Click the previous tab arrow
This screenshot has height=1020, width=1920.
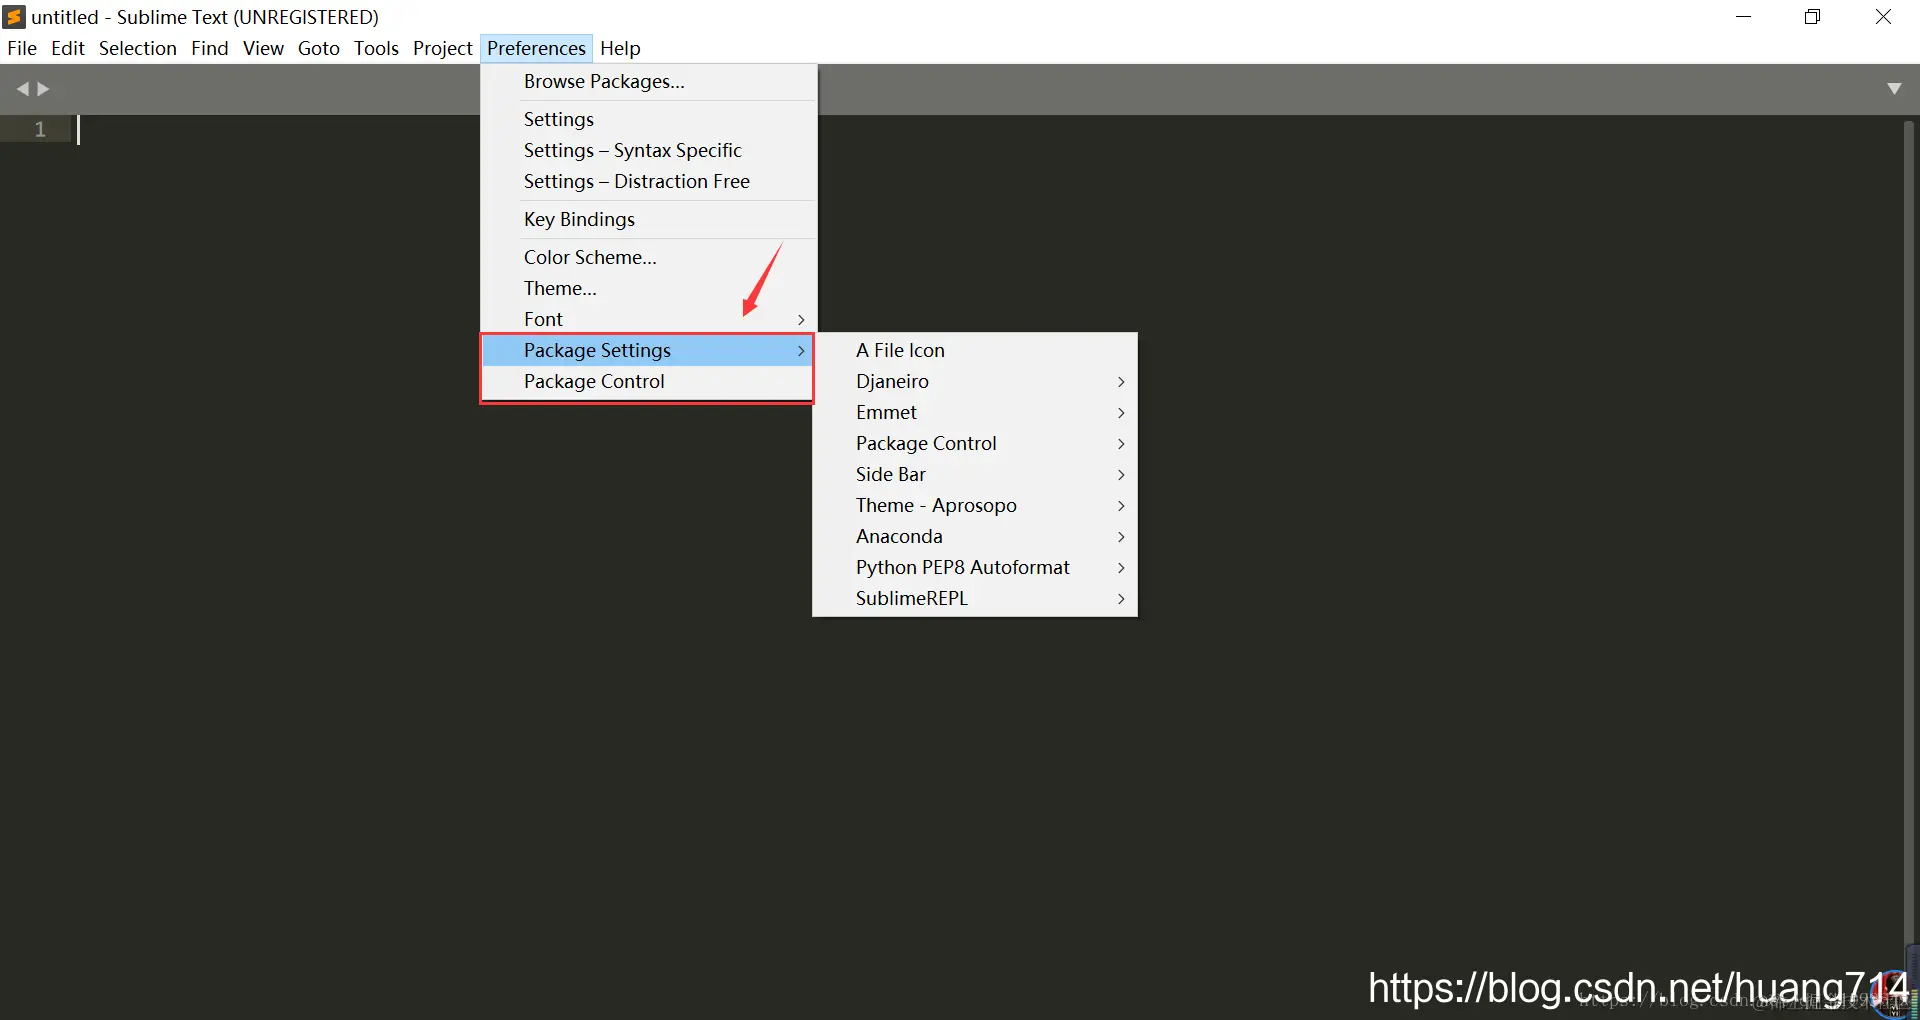[x=22, y=89]
